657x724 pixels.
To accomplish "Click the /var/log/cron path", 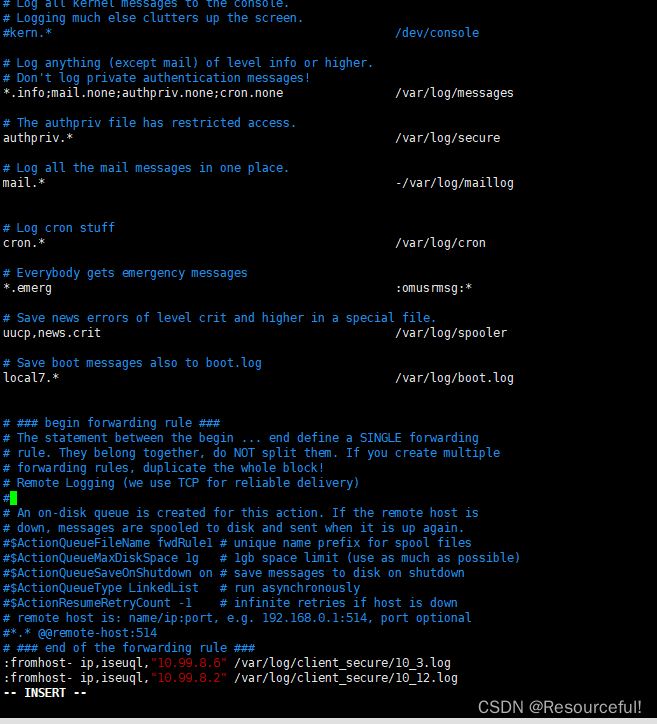I will (x=440, y=243).
